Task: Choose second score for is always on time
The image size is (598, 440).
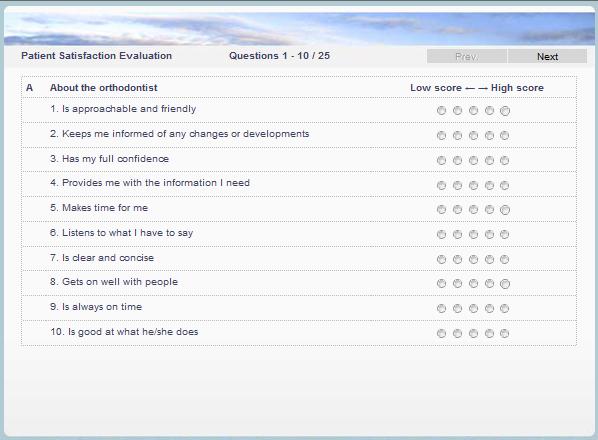Action: point(457,308)
